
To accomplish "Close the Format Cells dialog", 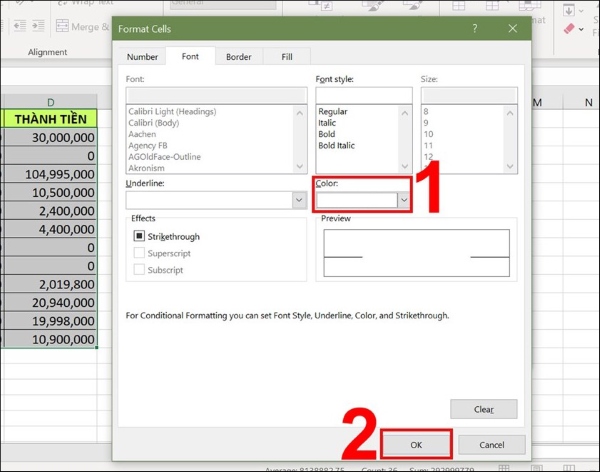I will (513, 29).
